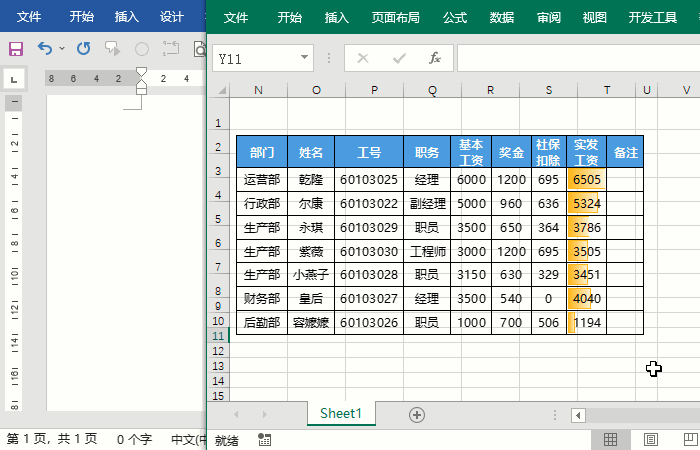Image resolution: width=700 pixels, height=450 pixels.
Task: Click the confirm checkmark in formula bar
Action: coord(399,58)
